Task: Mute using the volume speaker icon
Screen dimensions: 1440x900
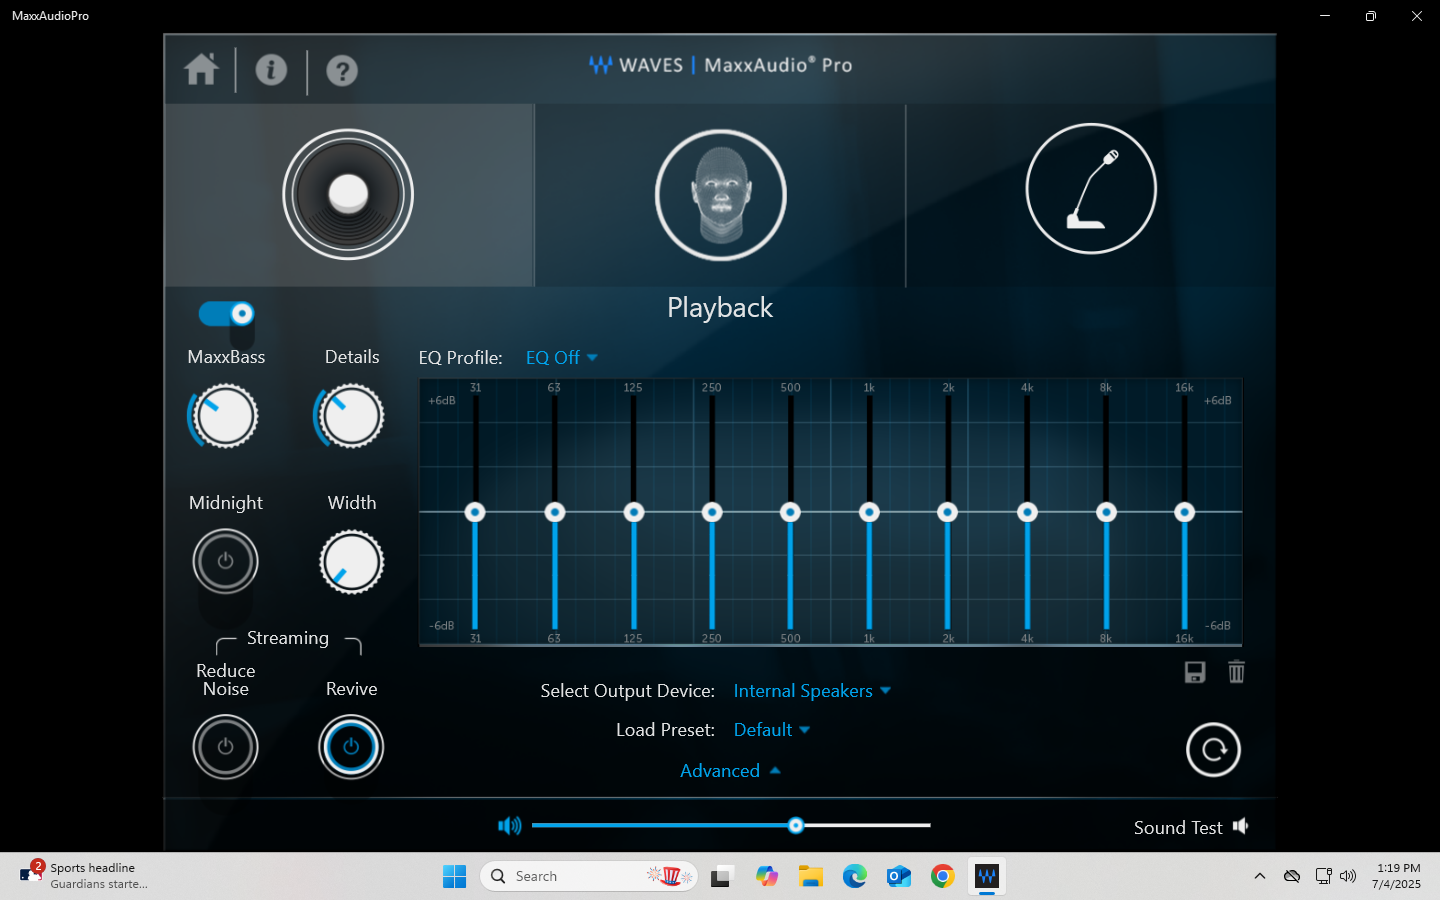Action: (x=510, y=825)
